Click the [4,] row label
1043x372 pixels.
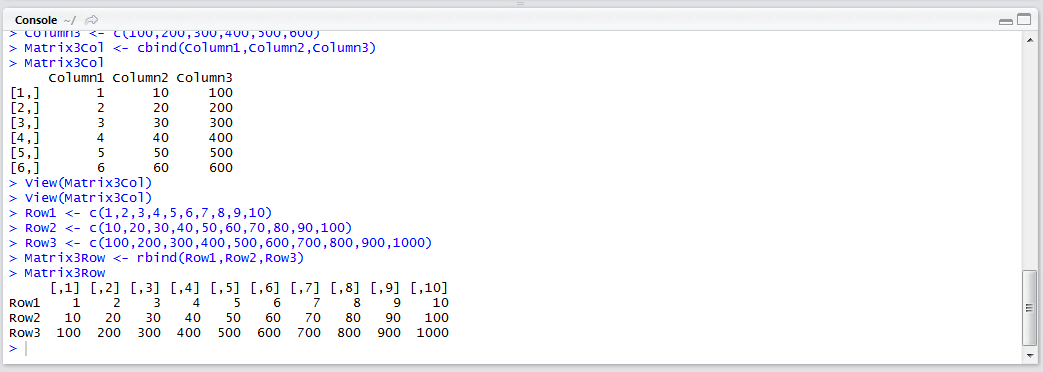25,138
